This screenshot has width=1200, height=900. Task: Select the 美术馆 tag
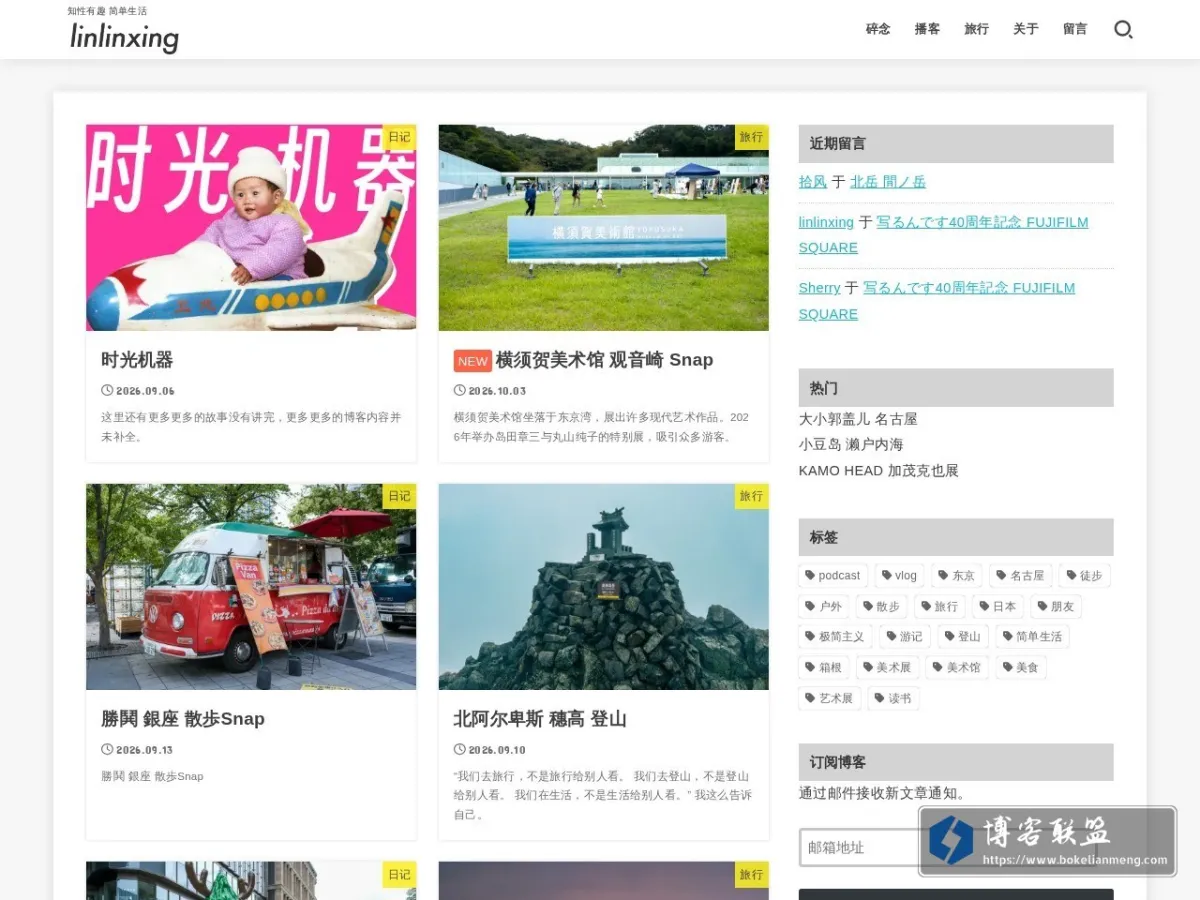click(x=957, y=668)
